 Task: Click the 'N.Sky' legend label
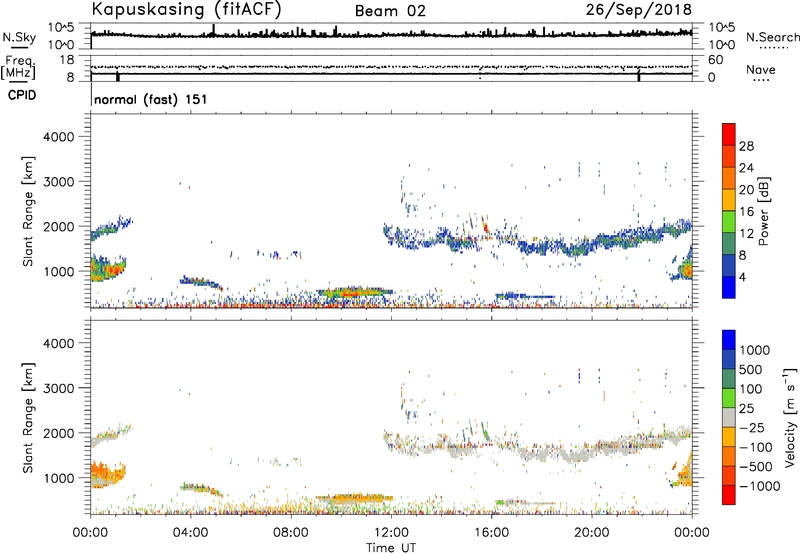19,37
